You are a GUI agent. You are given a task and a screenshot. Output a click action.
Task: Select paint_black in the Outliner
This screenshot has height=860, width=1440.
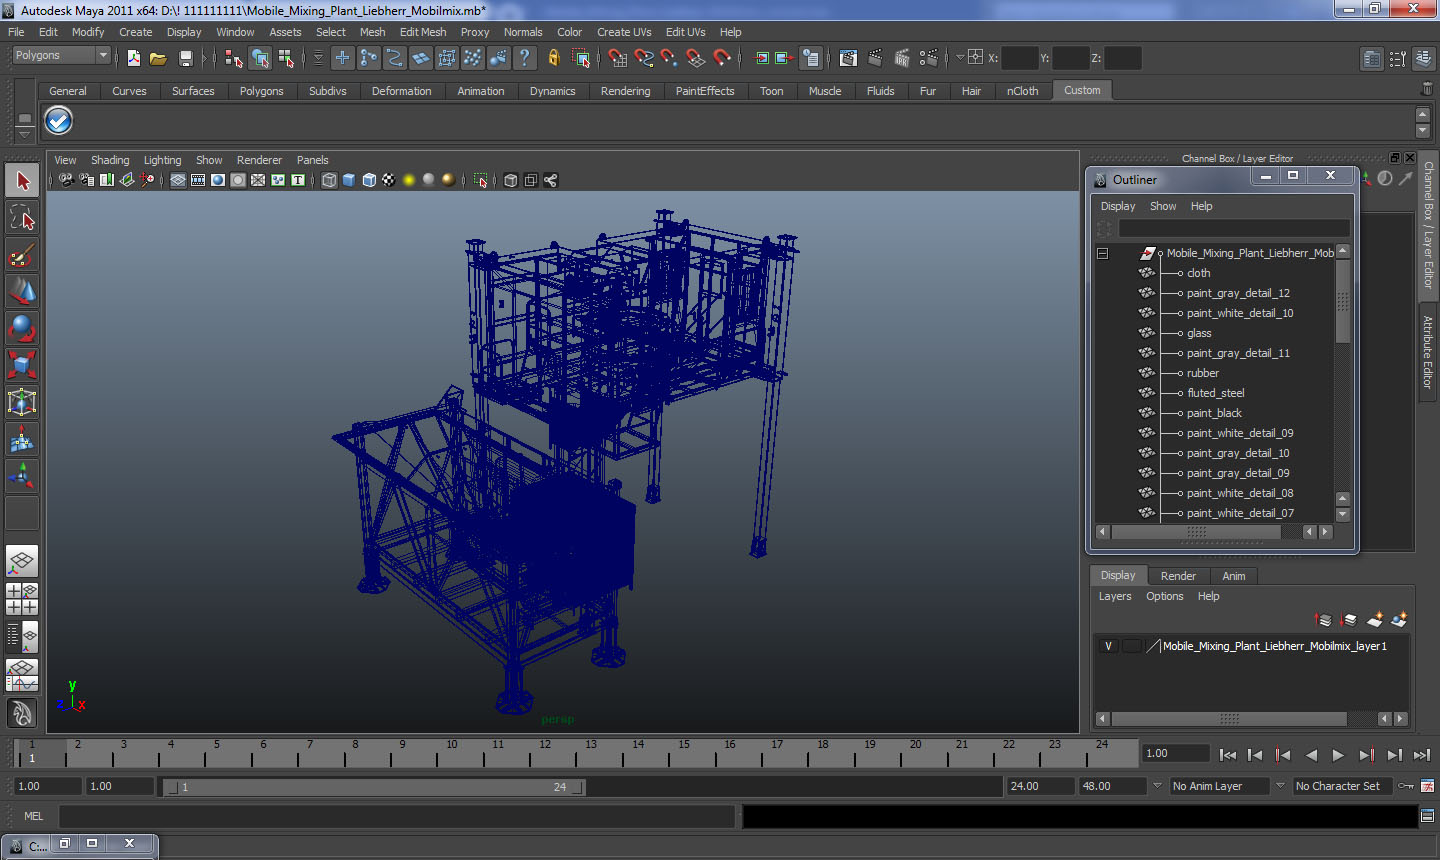click(x=1214, y=413)
